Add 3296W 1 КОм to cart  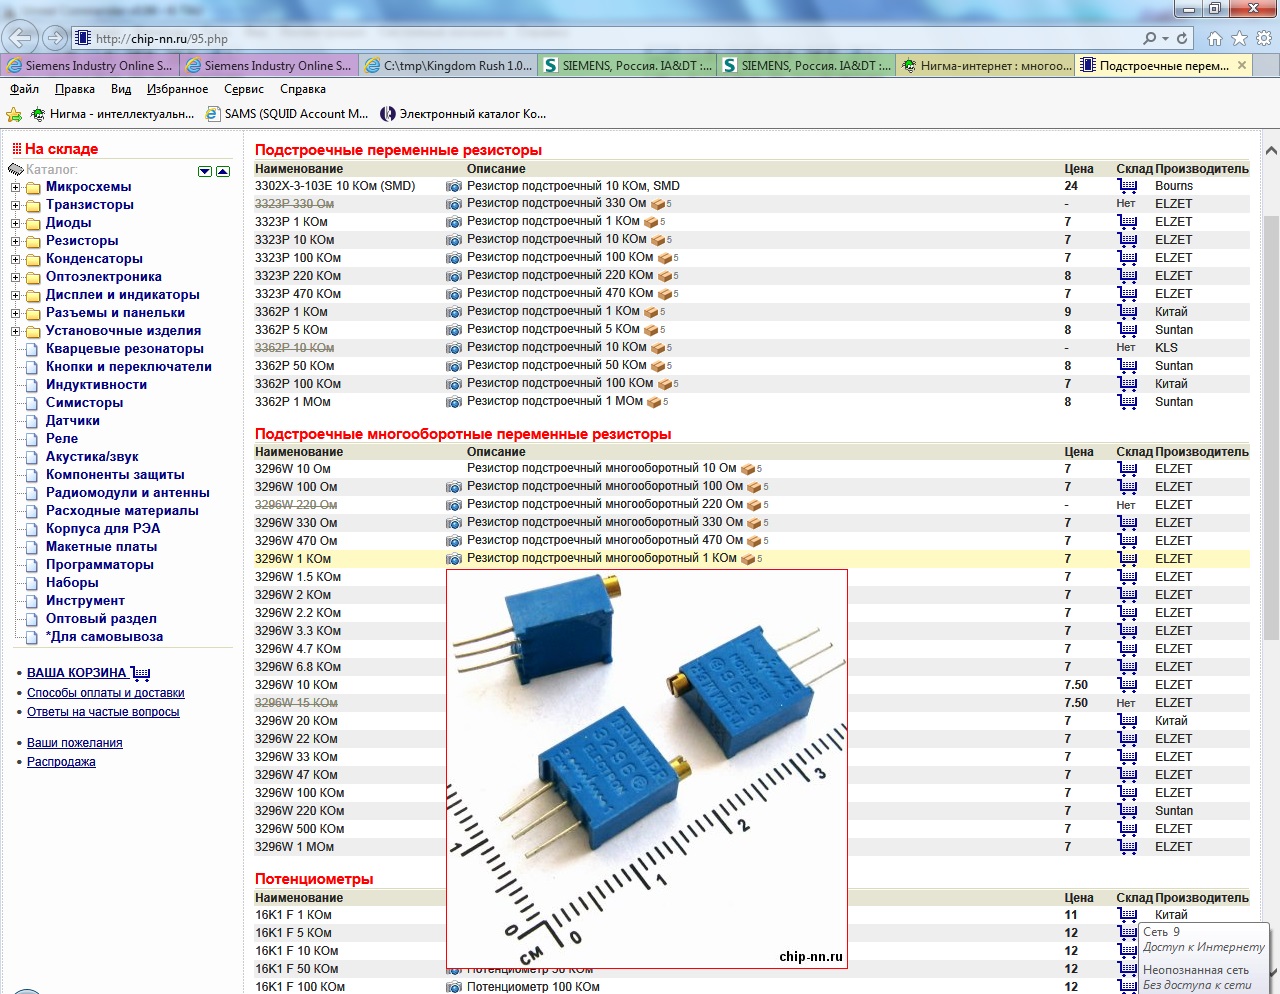pyautogui.click(x=1127, y=559)
